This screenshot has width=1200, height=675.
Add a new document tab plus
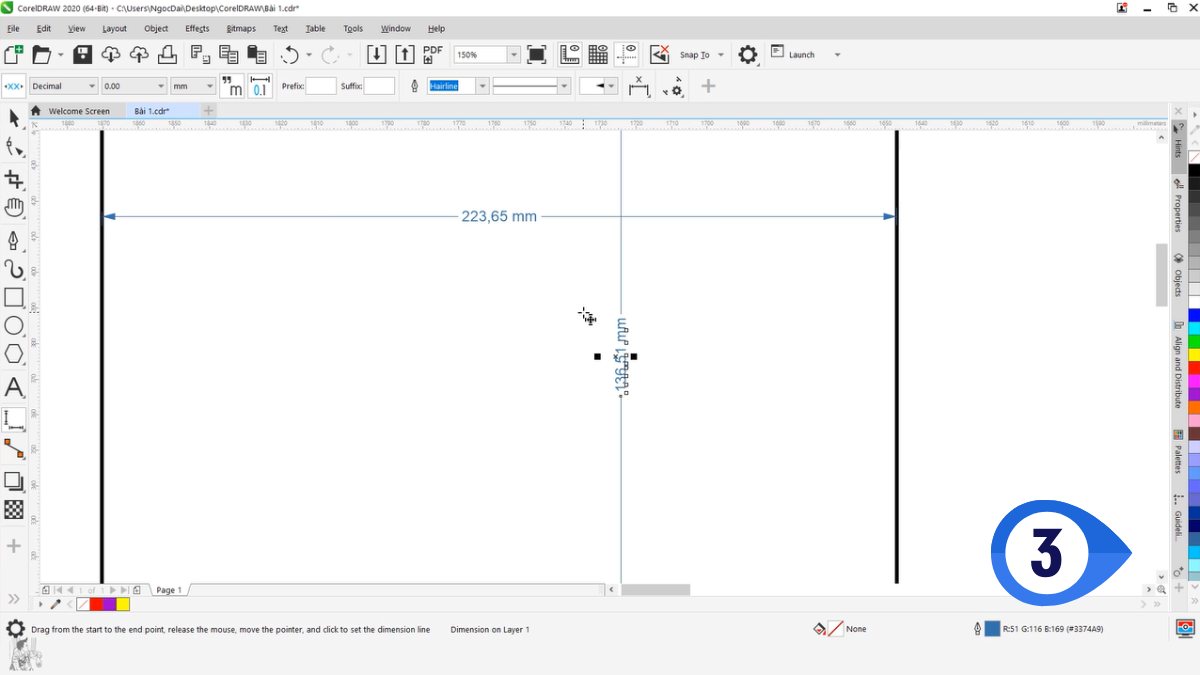point(208,111)
